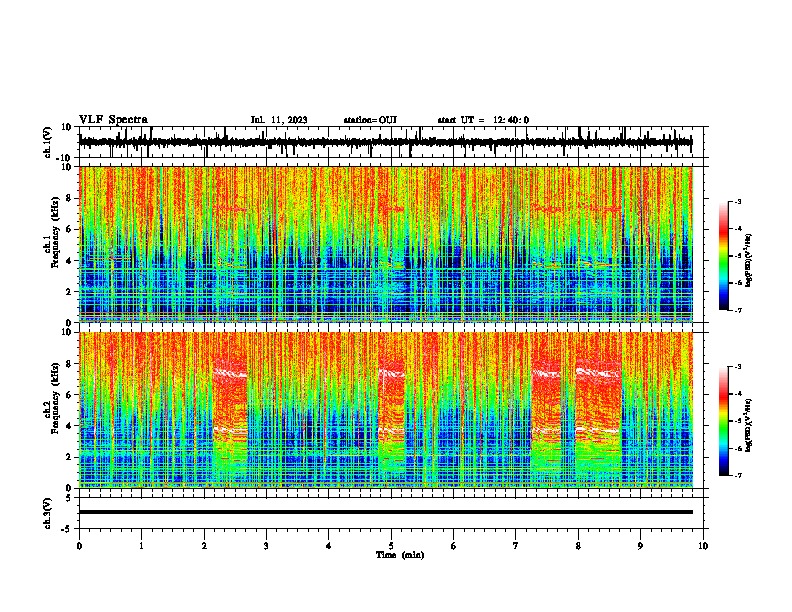The image size is (792, 612).
Task: Click the ch.2 "Frequency (kHz)" axis label
Action: pyautogui.click(x=54, y=398)
